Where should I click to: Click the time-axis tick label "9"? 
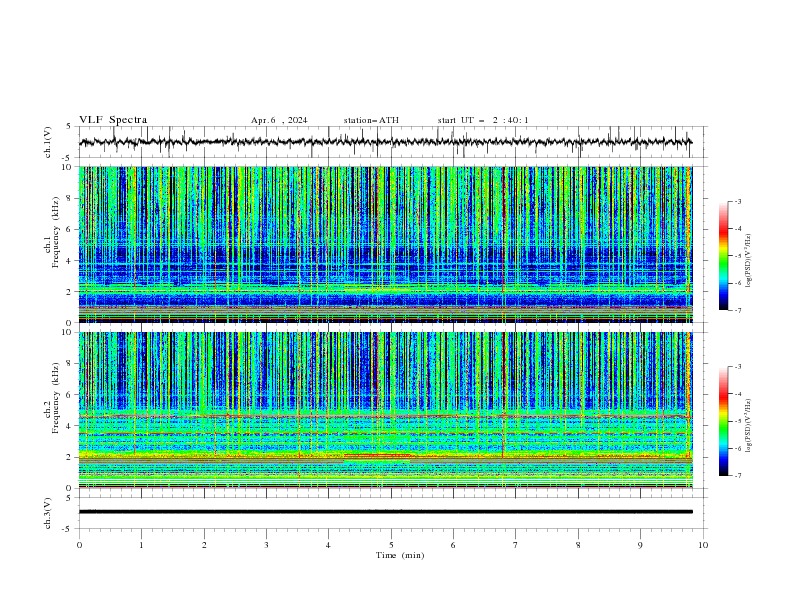click(640, 545)
